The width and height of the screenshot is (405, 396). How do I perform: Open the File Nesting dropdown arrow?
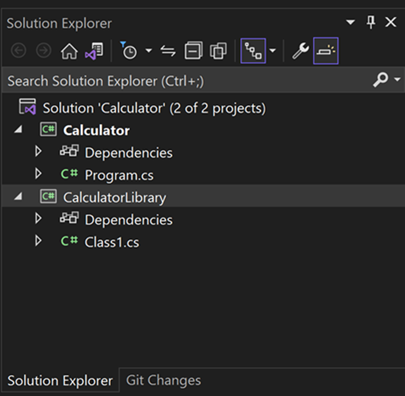click(x=273, y=51)
